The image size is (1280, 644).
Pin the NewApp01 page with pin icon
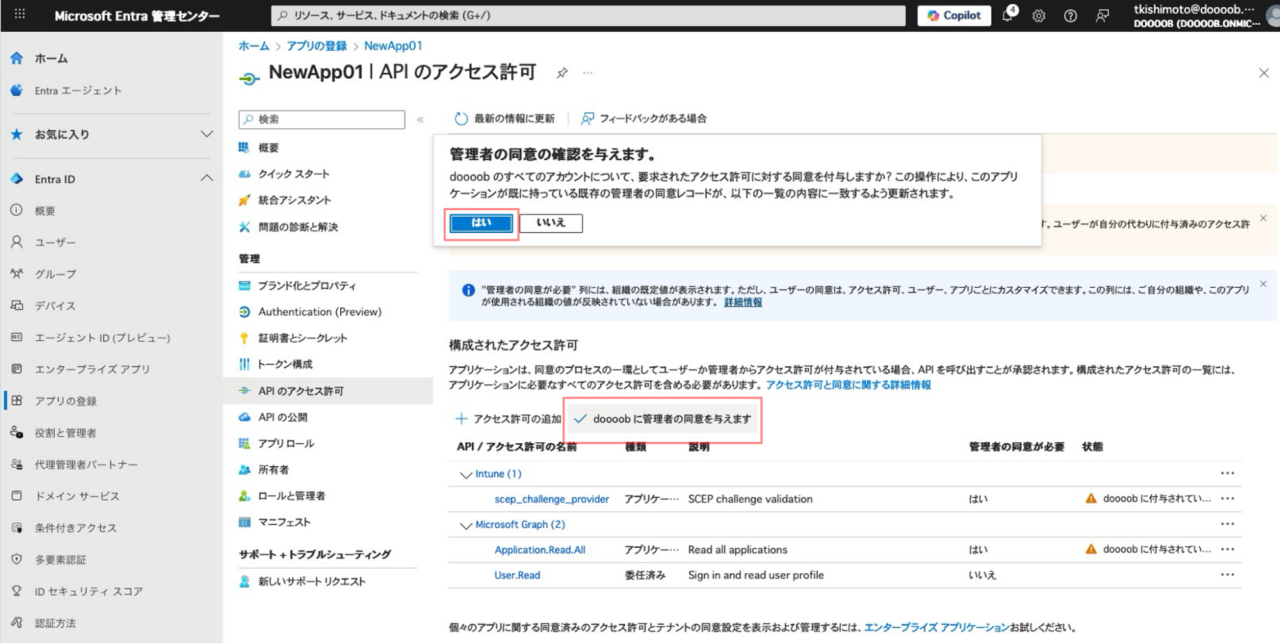tap(562, 73)
